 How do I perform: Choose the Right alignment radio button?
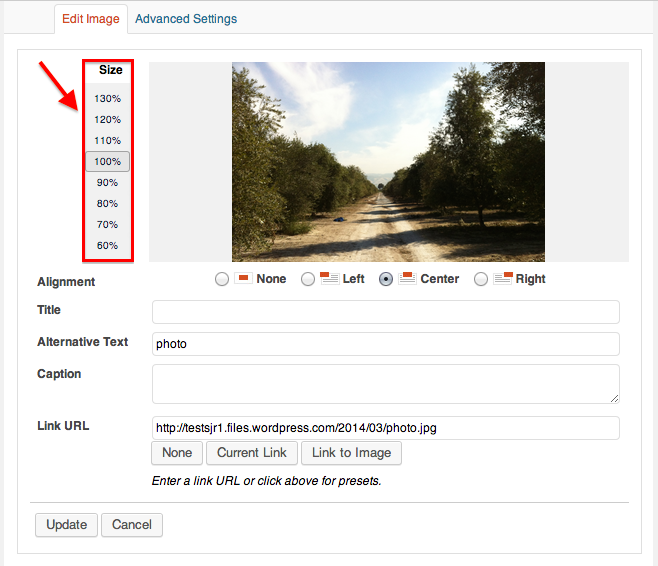[481, 280]
